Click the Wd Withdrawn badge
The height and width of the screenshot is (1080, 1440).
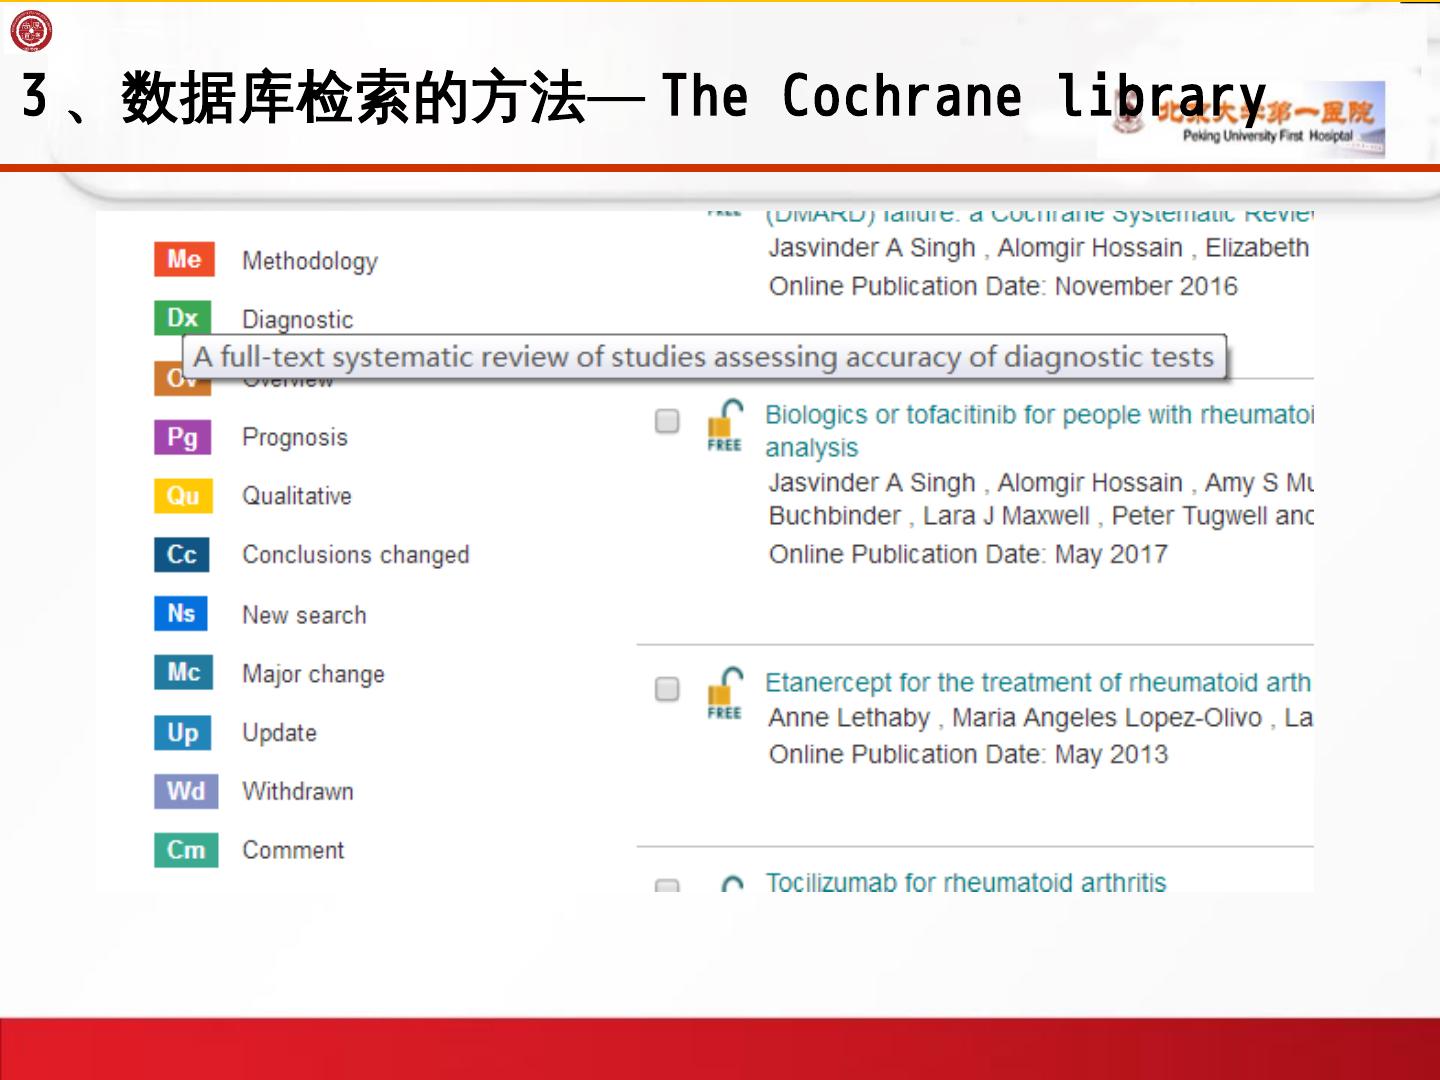click(x=186, y=791)
